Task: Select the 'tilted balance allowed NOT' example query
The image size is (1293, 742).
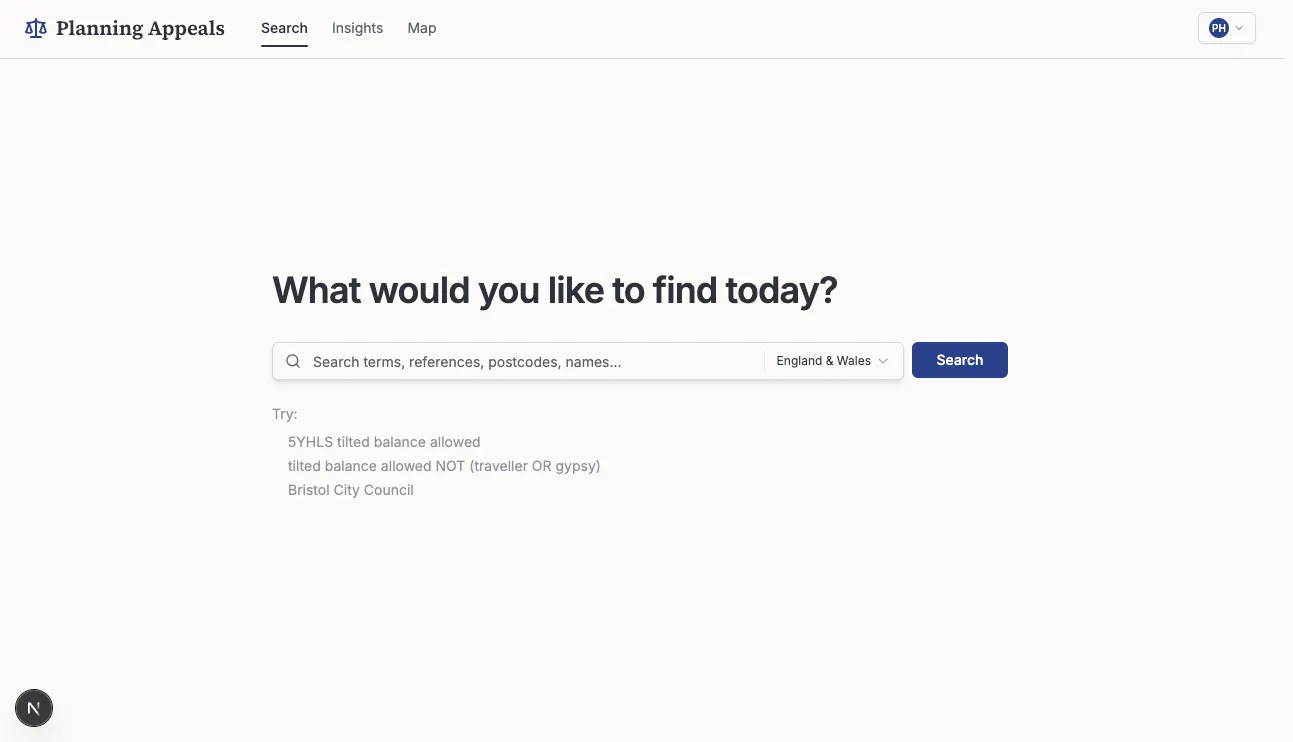Action: coord(444,465)
